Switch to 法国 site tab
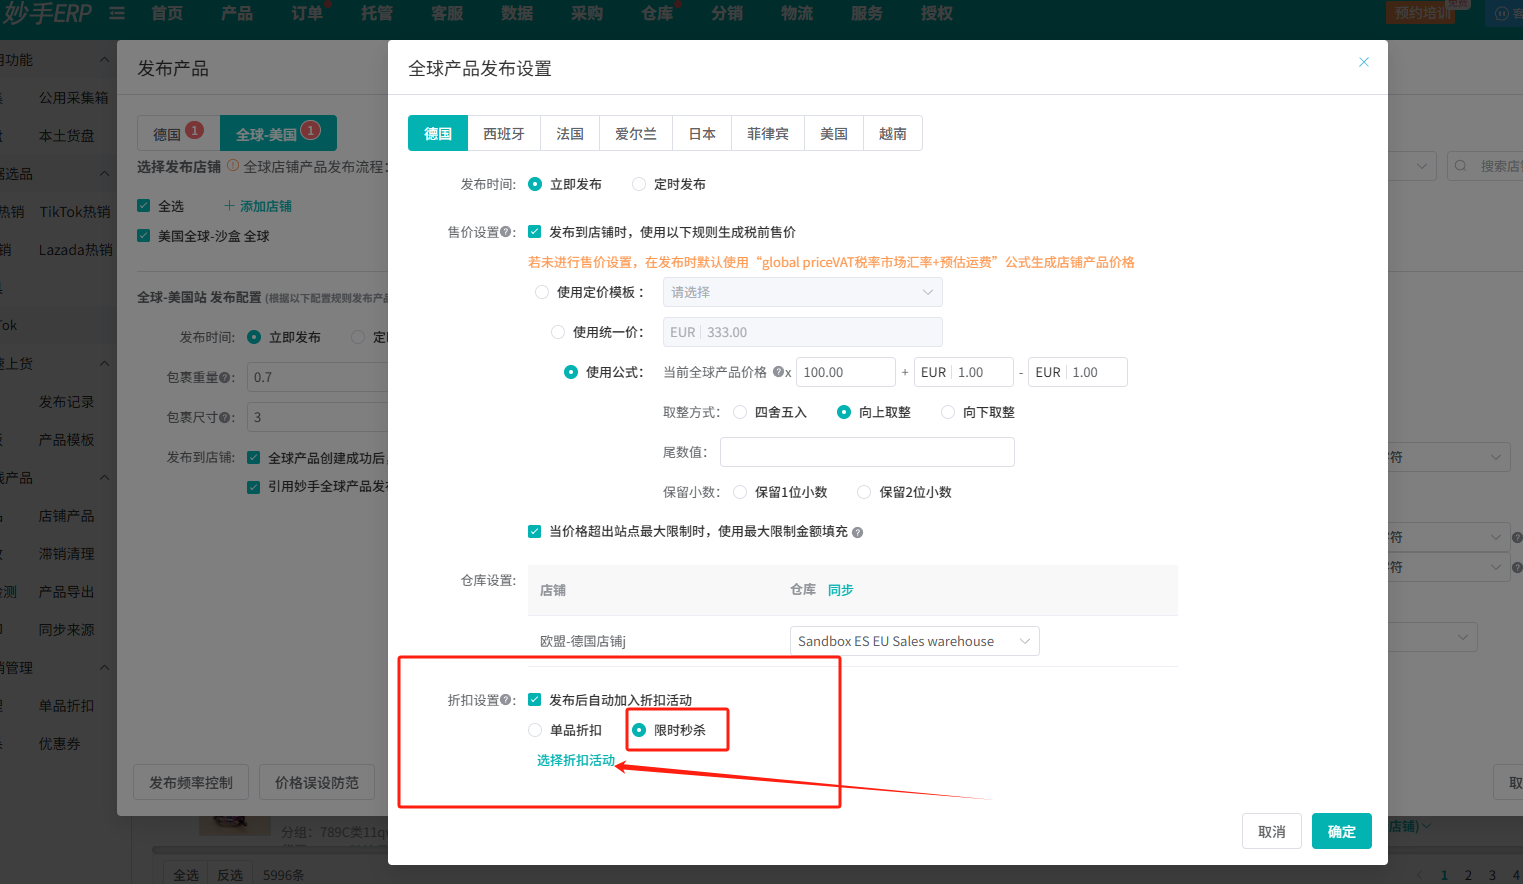This screenshot has height=884, width=1523. click(570, 133)
